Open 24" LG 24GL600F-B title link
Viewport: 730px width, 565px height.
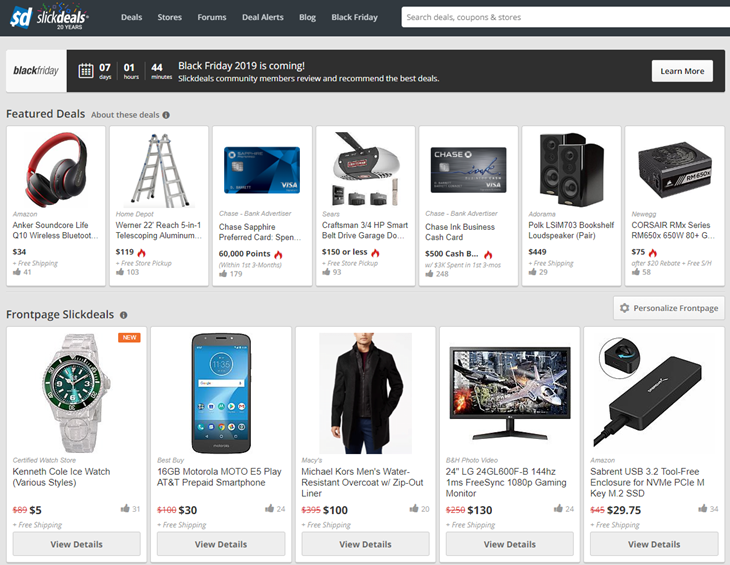tap(506, 483)
